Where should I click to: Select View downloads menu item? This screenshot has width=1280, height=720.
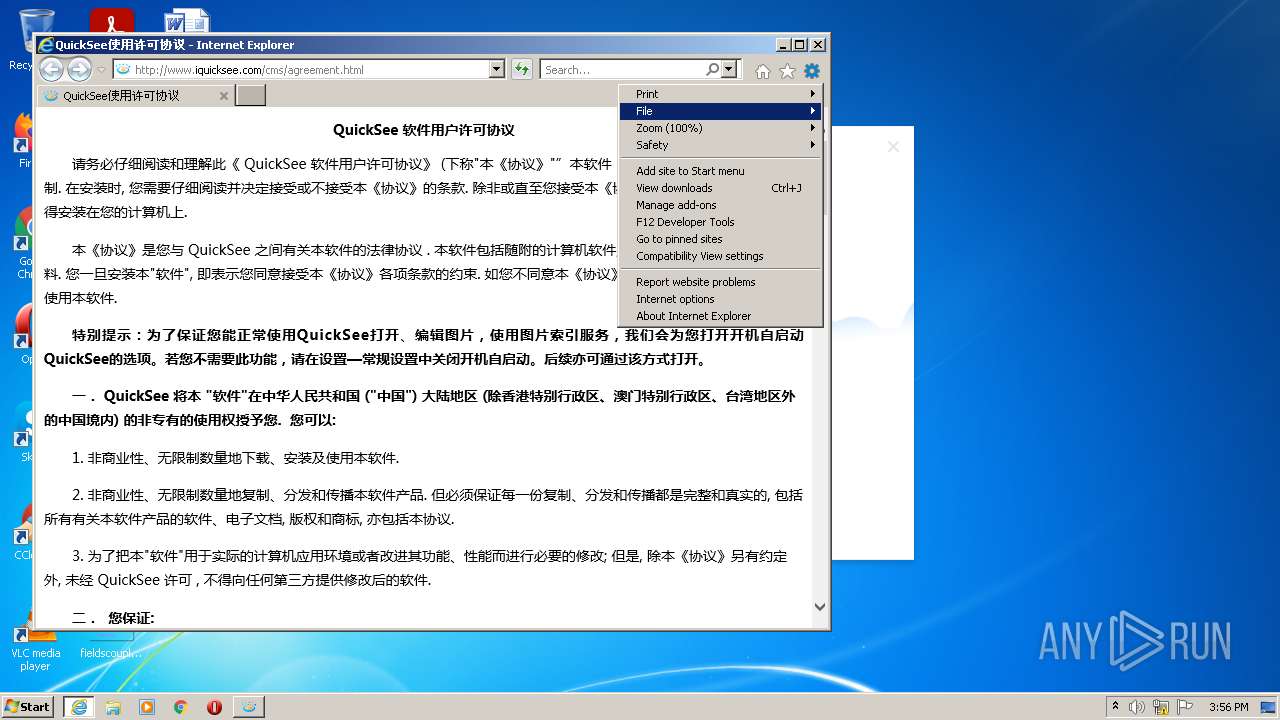[721, 188]
